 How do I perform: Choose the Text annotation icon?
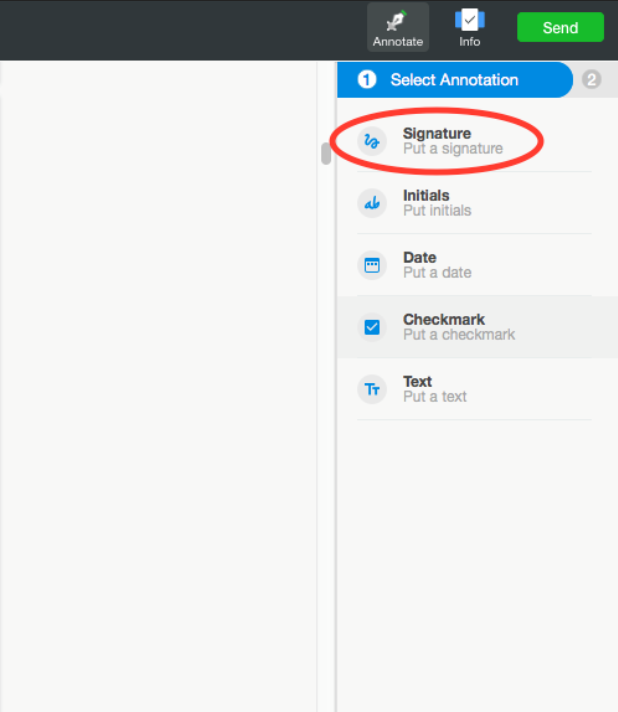[372, 389]
